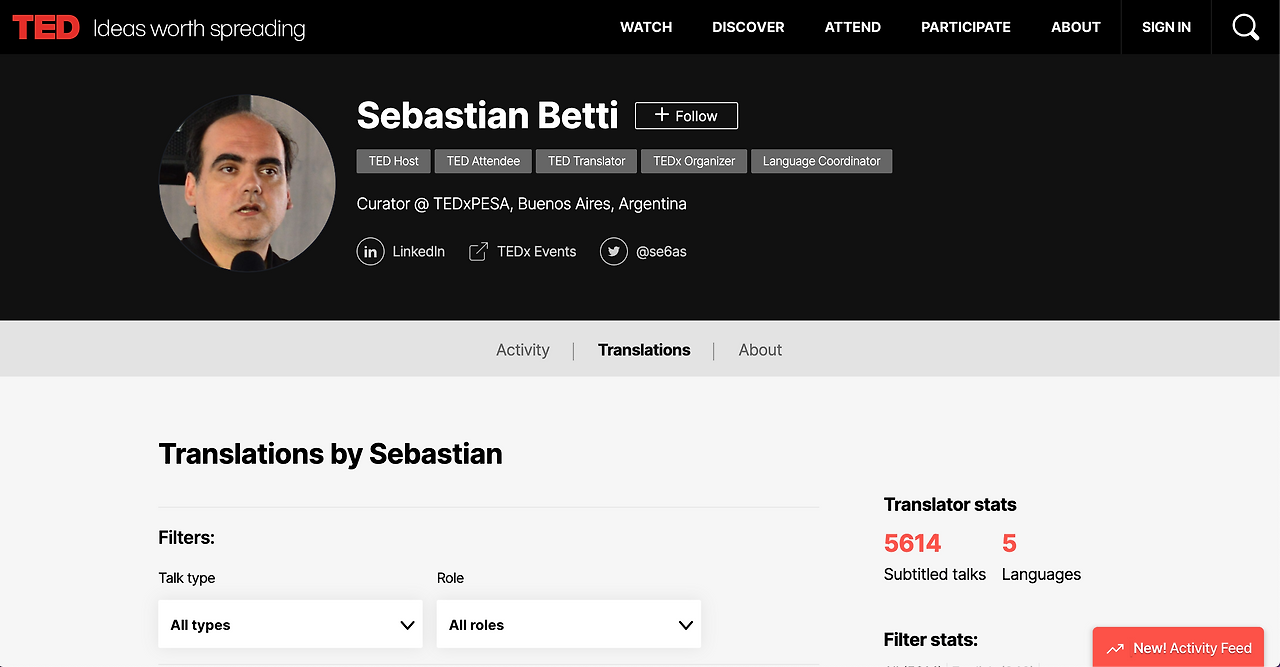Screen dimensions: 1280x667
Task: Click the plus icon on Follow
Action: [661, 115]
